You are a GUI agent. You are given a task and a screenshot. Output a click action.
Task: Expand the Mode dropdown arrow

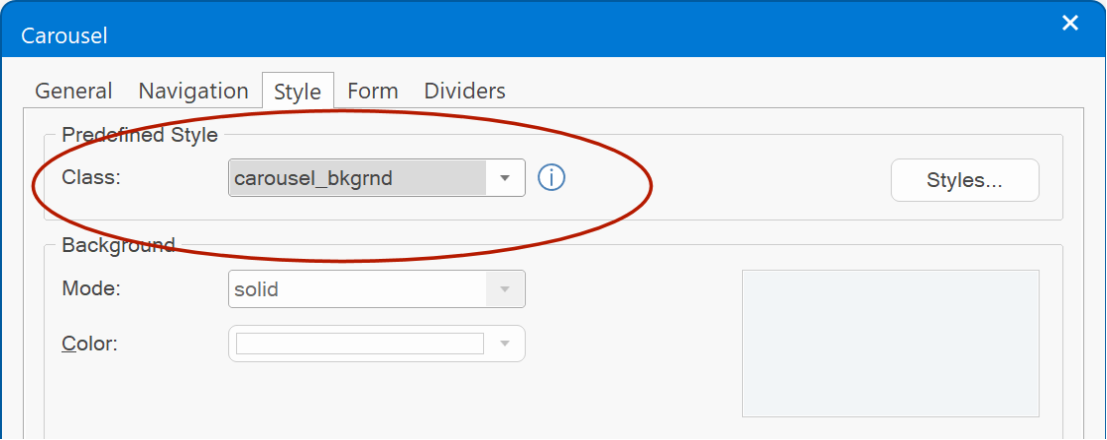click(505, 290)
